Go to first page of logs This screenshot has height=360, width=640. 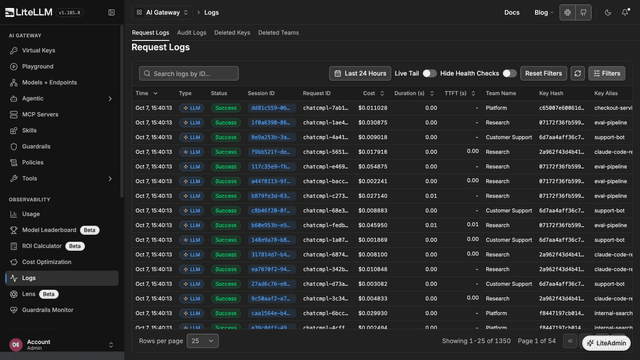tap(570, 341)
